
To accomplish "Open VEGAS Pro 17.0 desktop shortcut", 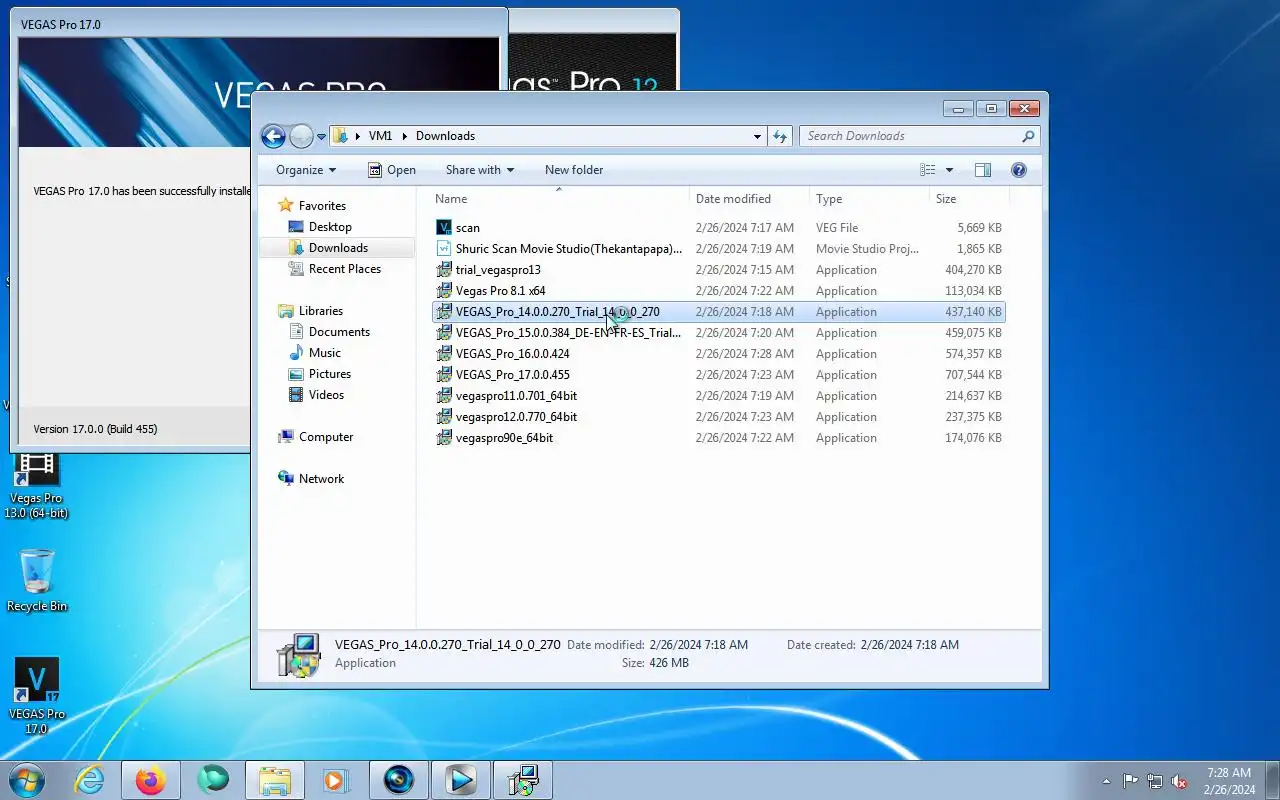I will (x=37, y=696).
